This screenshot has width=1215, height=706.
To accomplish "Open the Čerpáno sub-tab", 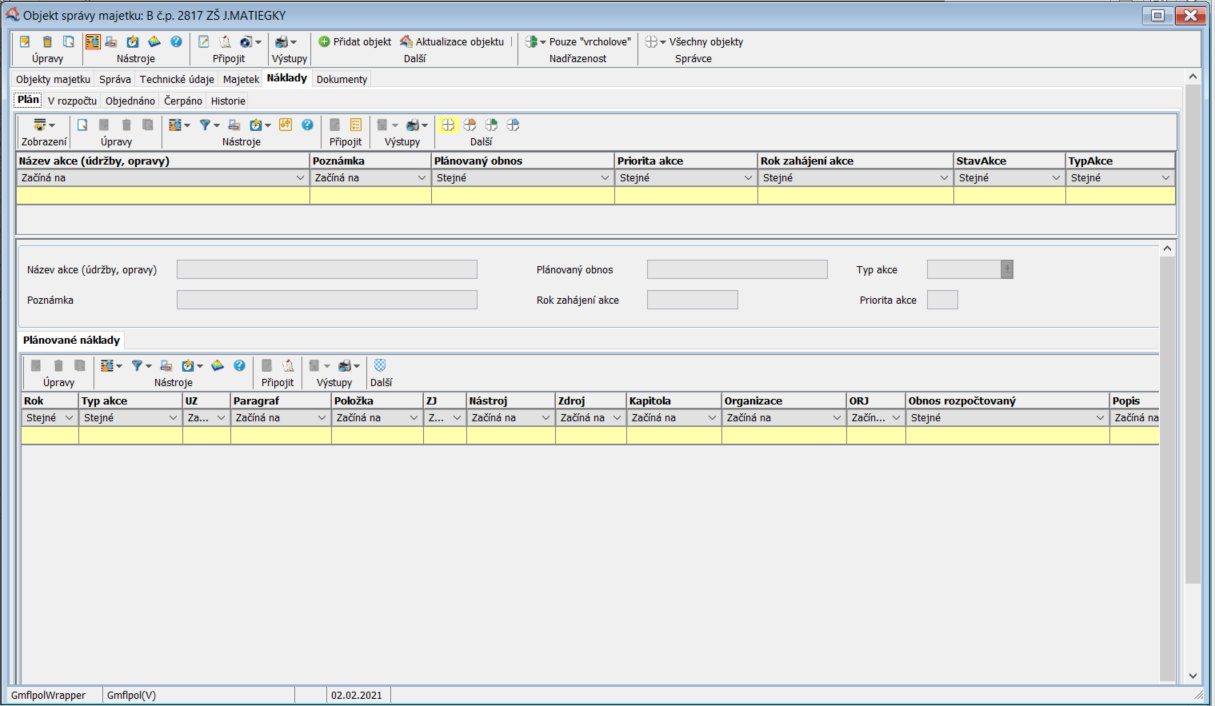I will click(x=183, y=101).
